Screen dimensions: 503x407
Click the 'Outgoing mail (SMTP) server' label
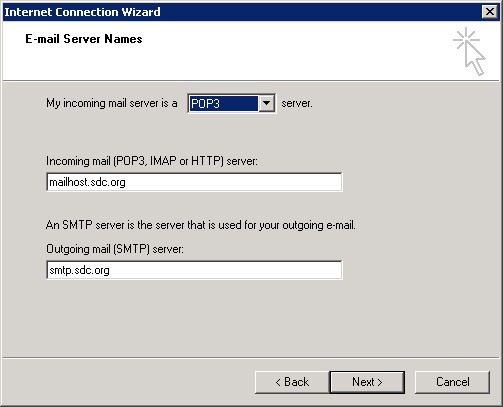coord(115,249)
